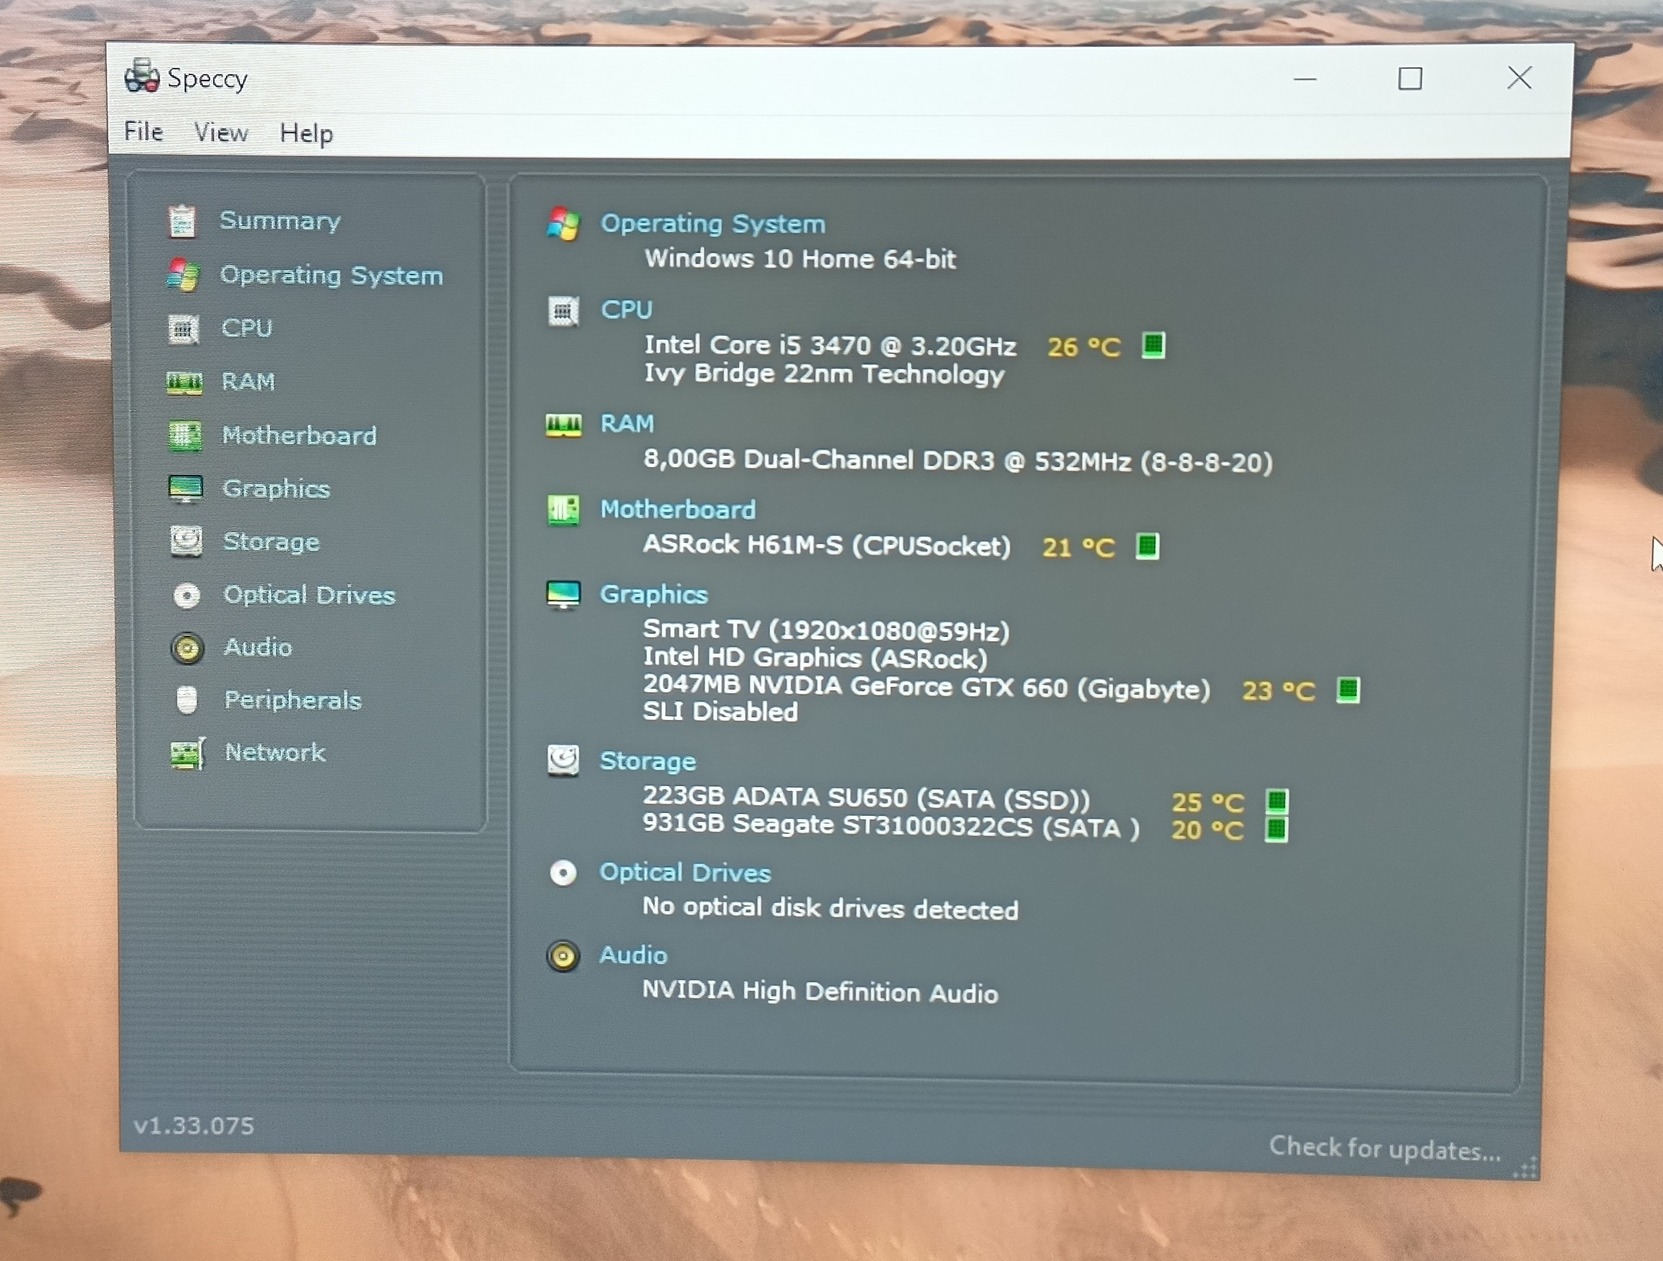Image resolution: width=1663 pixels, height=1261 pixels.
Task: Open the Help menu
Action: [306, 134]
